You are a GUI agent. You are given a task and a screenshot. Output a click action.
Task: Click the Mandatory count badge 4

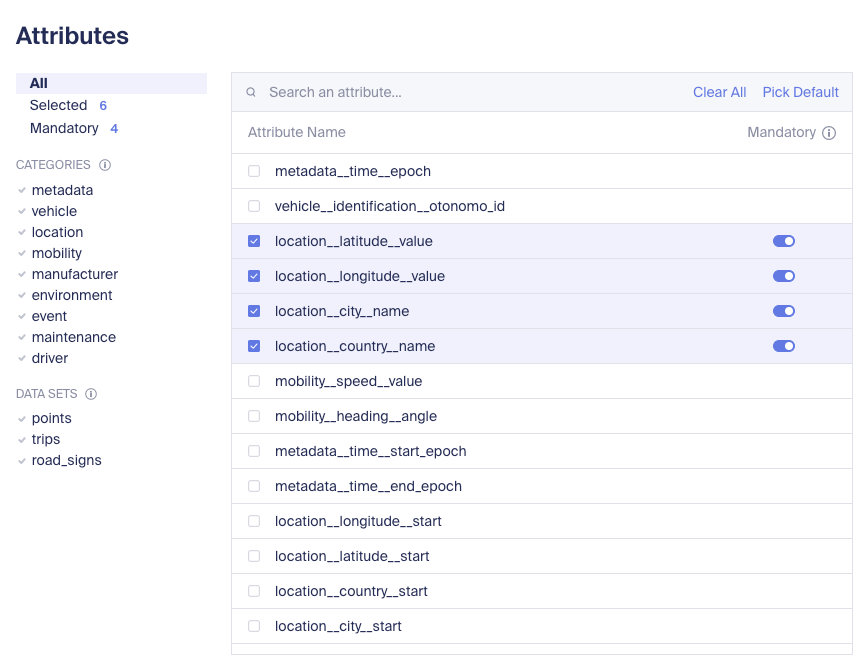[114, 129]
